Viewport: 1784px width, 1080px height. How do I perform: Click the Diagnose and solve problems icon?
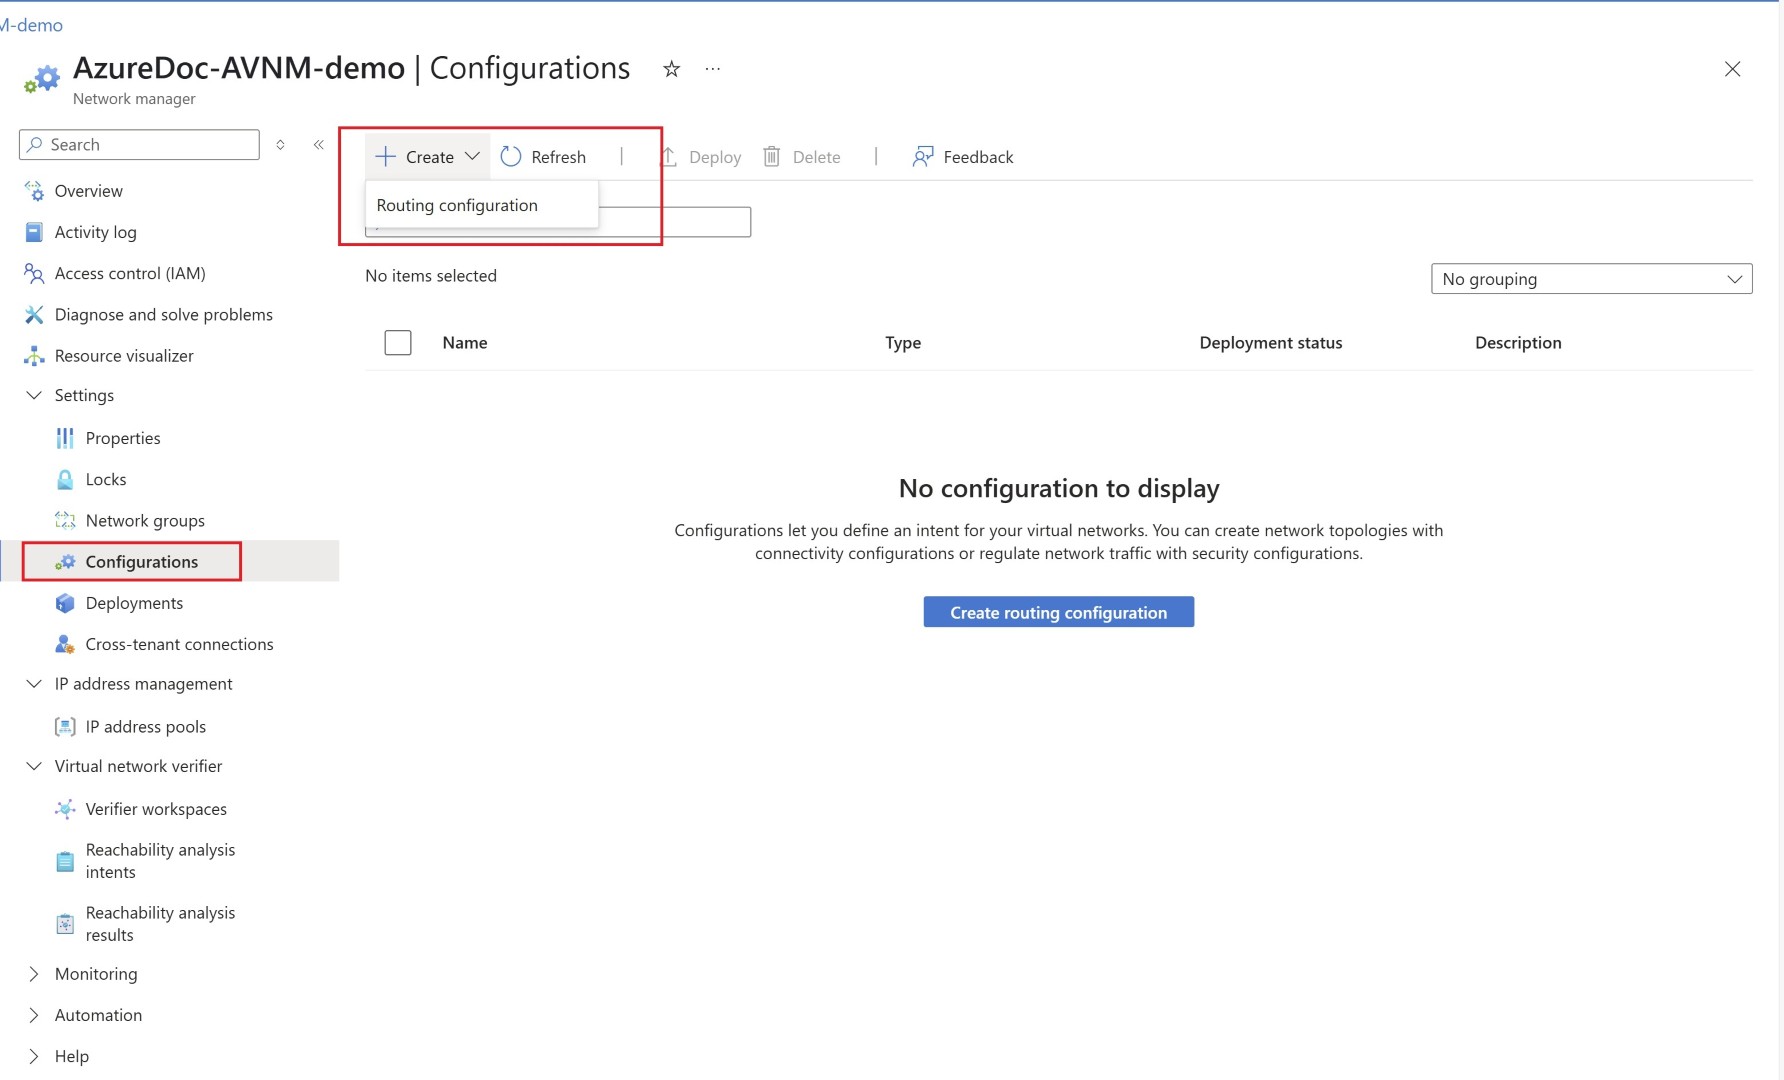coord(34,314)
